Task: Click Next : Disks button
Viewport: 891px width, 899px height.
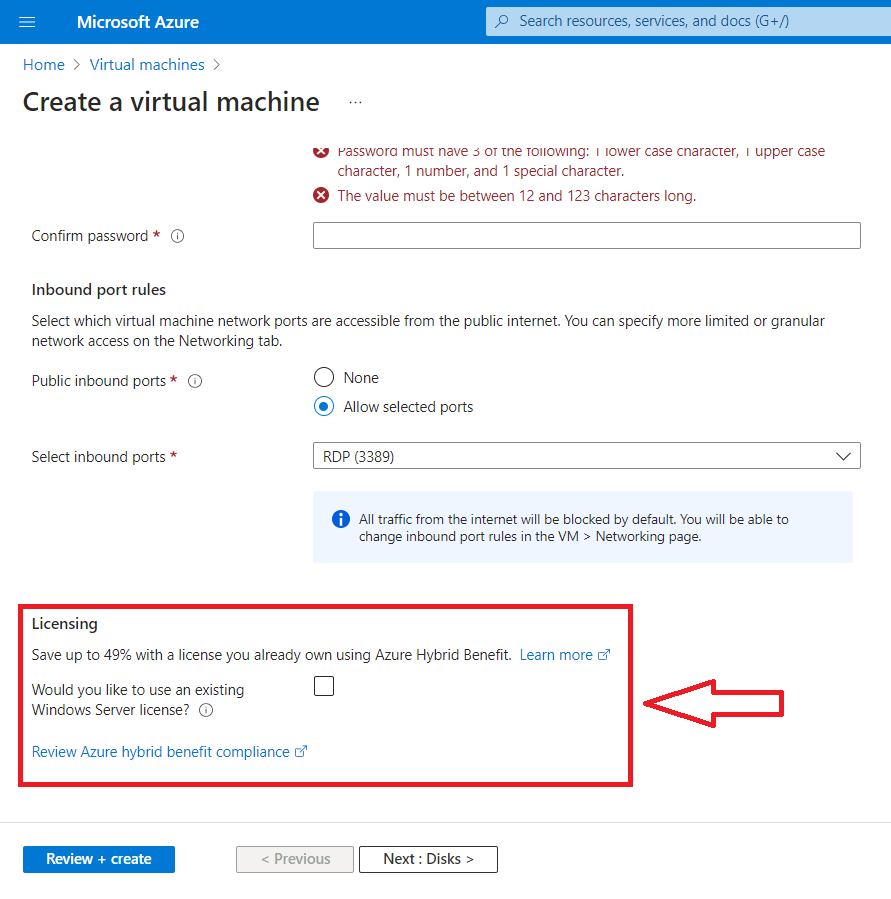Action: [x=427, y=859]
